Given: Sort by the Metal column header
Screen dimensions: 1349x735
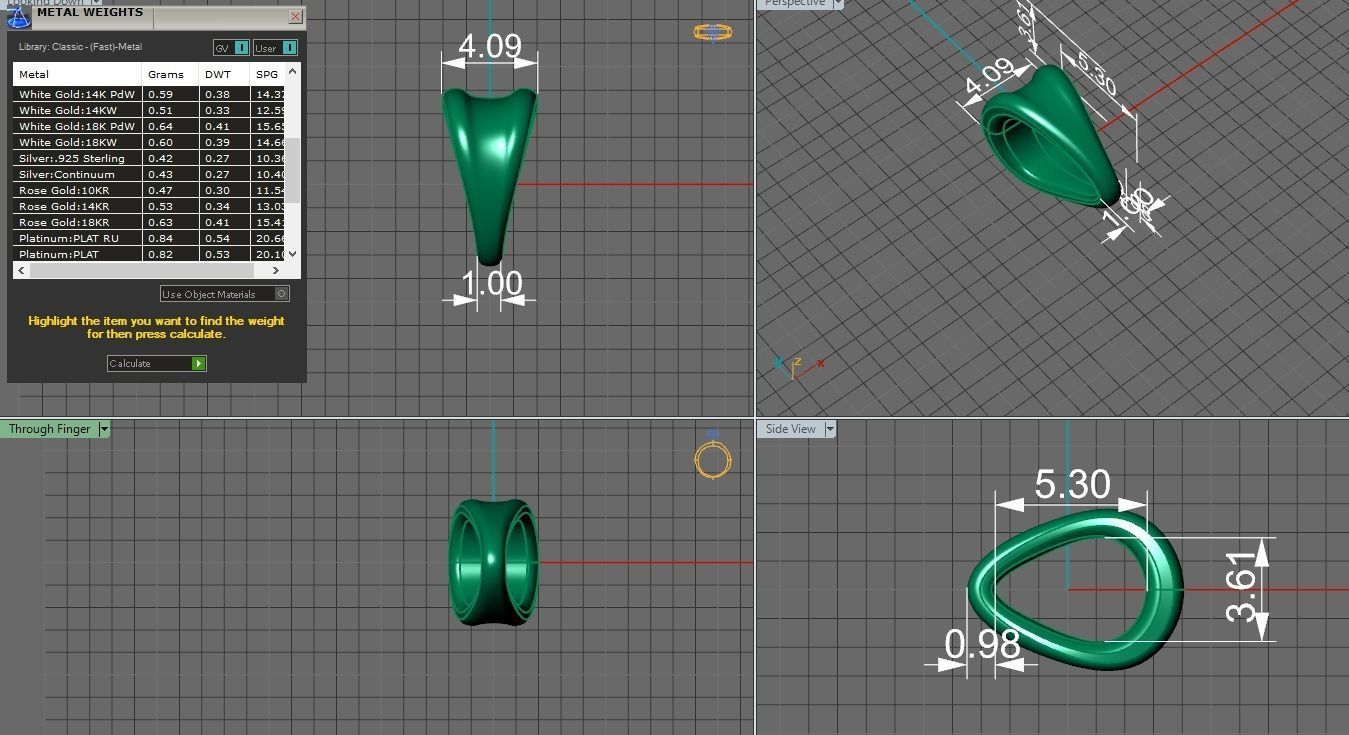Looking at the screenshot, I should (x=77, y=74).
